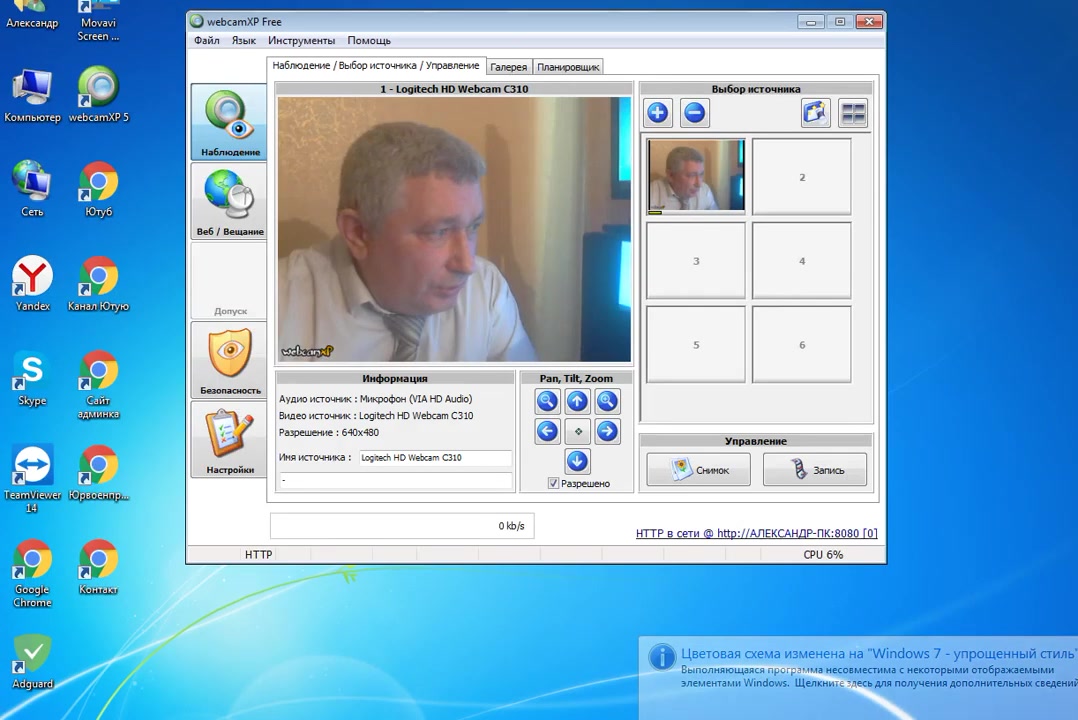Screen dimensions: 1078x720
Task: Zoom out the camera with minus magnifier
Action: [x=547, y=401]
